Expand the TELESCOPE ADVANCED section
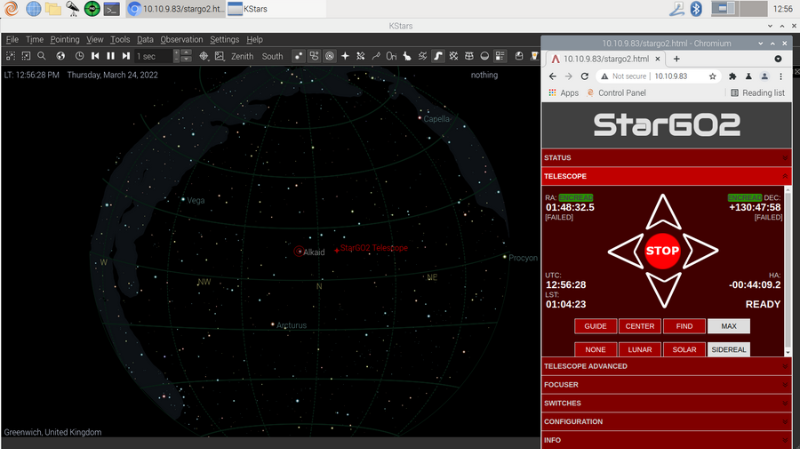Image resolution: width=800 pixels, height=449 pixels. click(x=666, y=366)
